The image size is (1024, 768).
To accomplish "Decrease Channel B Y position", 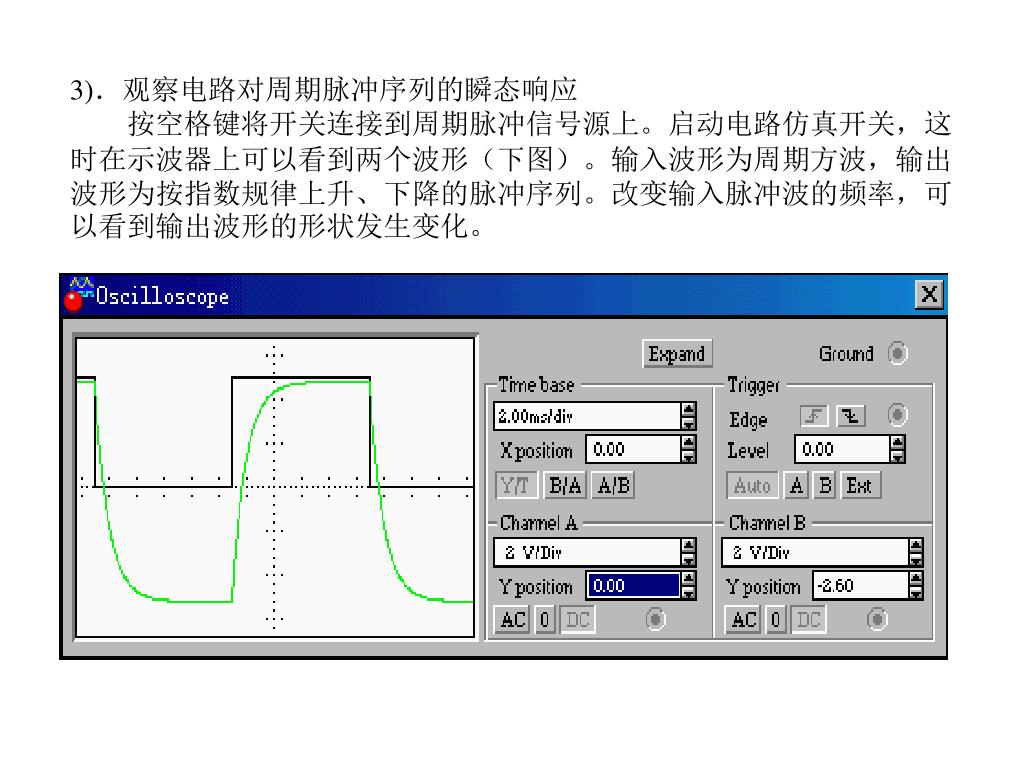I will tap(916, 593).
